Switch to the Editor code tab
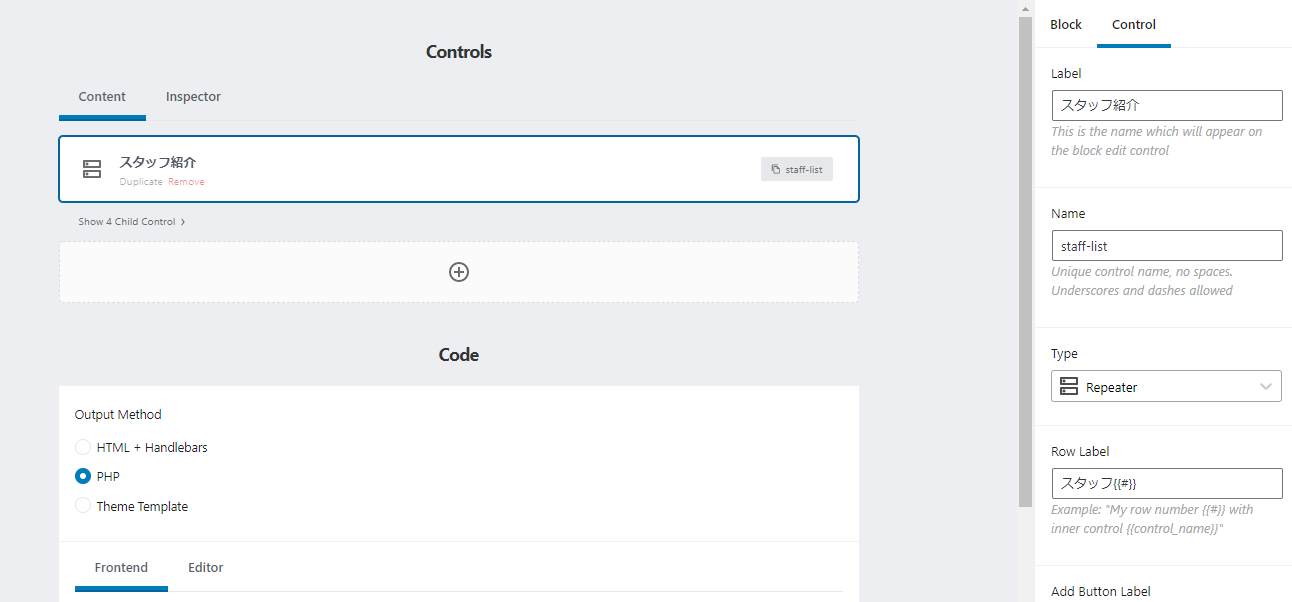This screenshot has width=1292, height=602. [206, 568]
